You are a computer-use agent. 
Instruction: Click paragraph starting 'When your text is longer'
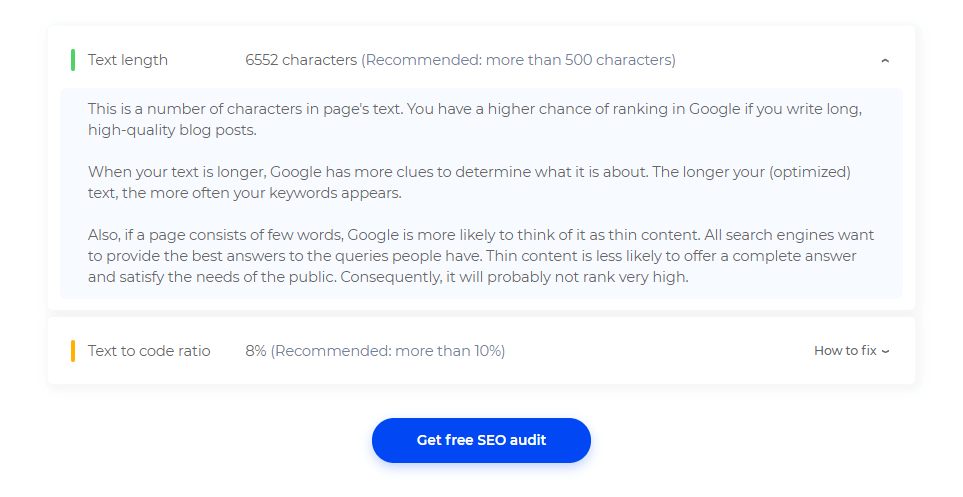click(x=469, y=182)
